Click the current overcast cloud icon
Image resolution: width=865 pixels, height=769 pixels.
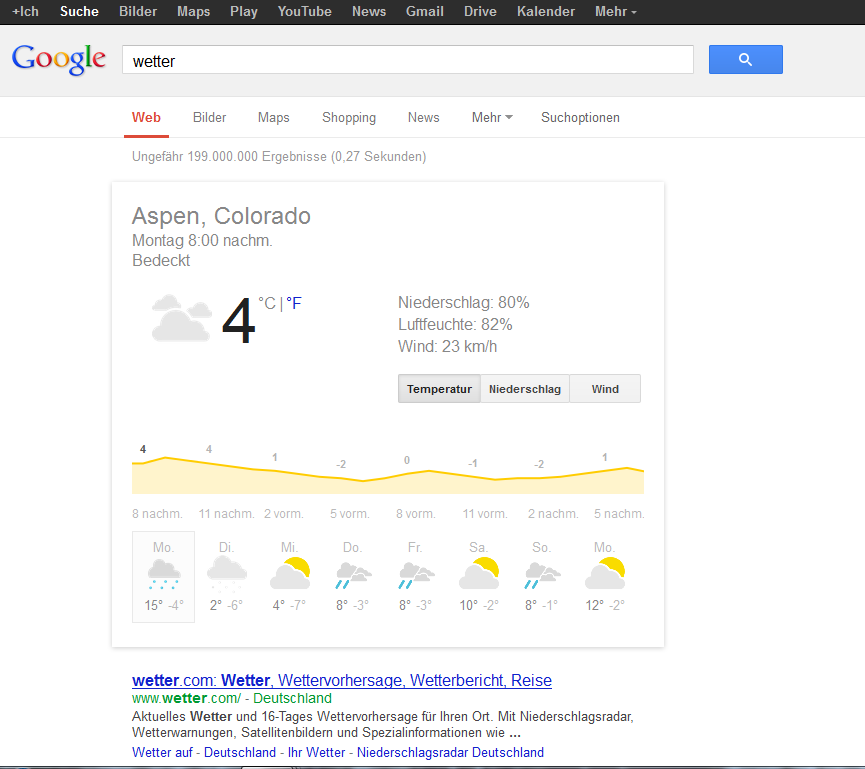pos(181,318)
